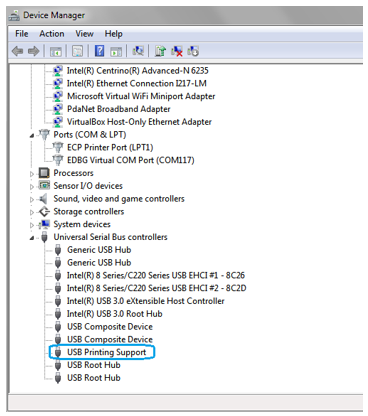Viewport: 368px width, 416px height.
Task: Click the port icon beside ECP Printer Port
Action: pos(58,147)
